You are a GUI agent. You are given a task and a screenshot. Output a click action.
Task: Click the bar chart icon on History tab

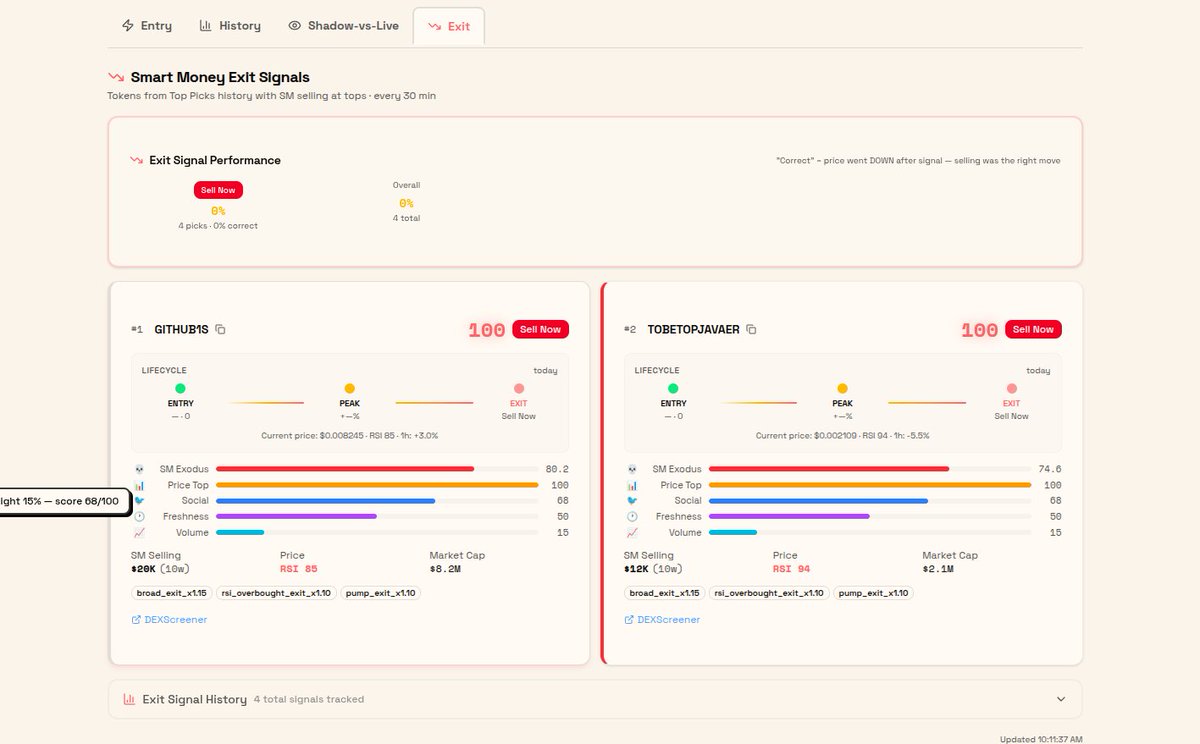point(205,26)
